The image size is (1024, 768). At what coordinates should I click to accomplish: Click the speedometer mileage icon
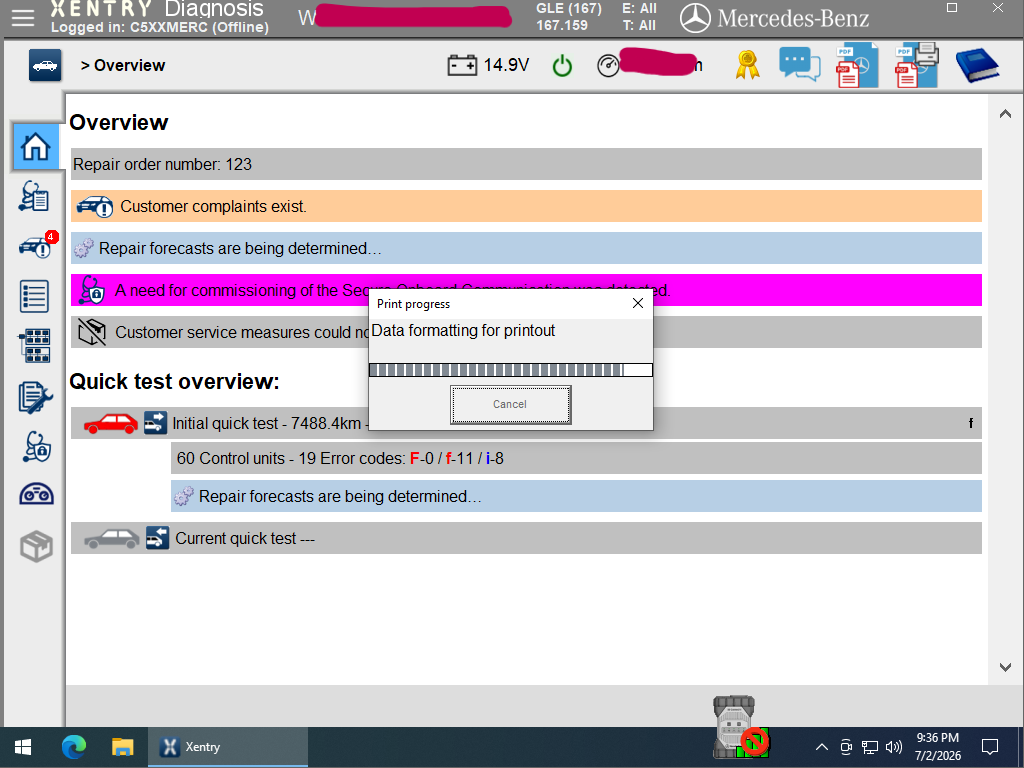[x=608, y=65]
